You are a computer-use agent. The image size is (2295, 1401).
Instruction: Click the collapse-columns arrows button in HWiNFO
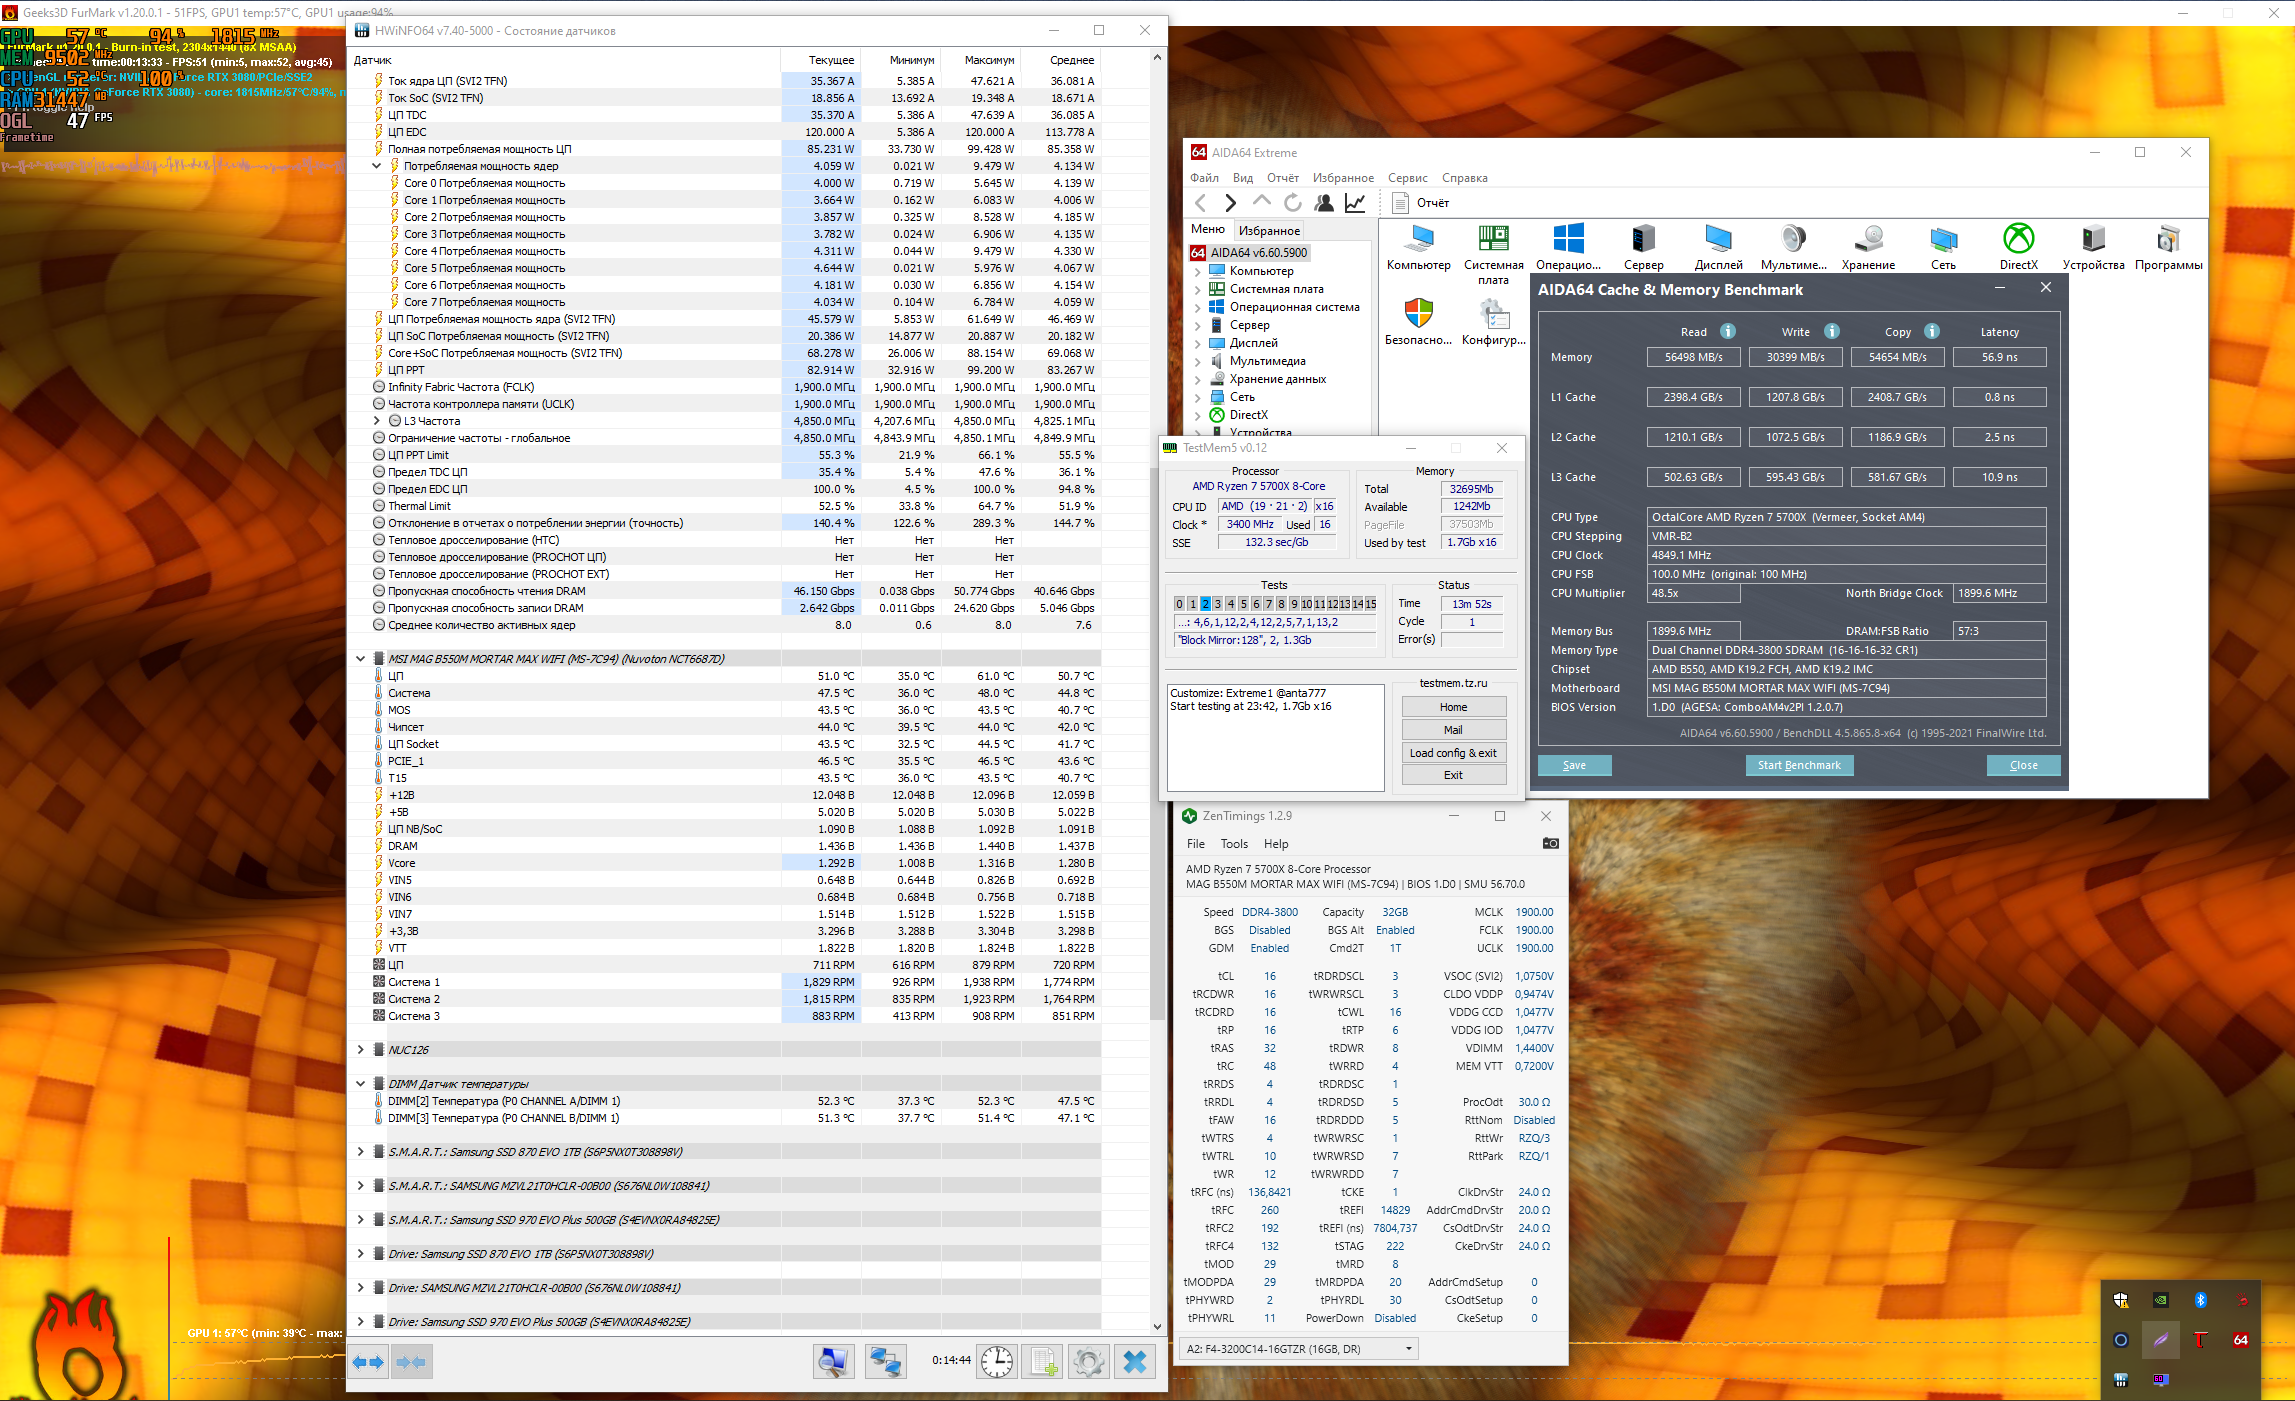[x=411, y=1362]
